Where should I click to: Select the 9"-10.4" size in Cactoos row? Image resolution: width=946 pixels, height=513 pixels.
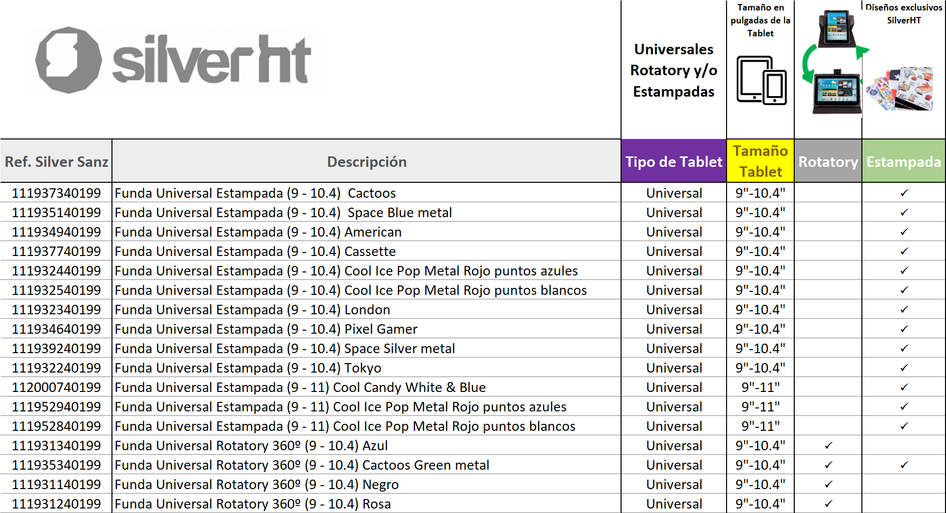pyautogui.click(x=760, y=193)
